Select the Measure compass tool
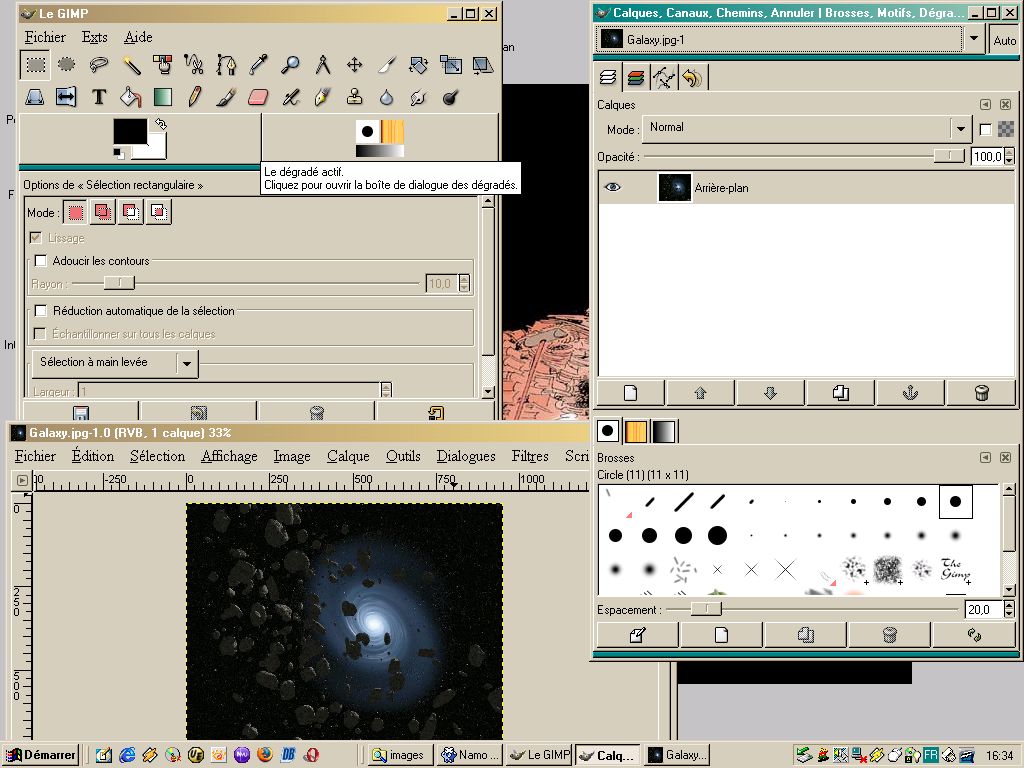The height and width of the screenshot is (768, 1024). coord(323,65)
